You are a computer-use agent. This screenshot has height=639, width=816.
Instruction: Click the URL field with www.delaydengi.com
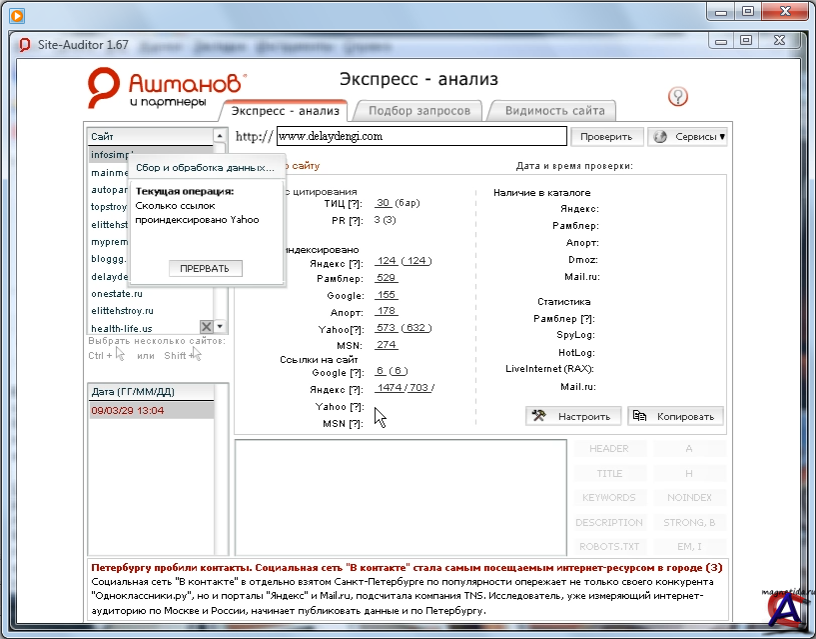coord(420,137)
